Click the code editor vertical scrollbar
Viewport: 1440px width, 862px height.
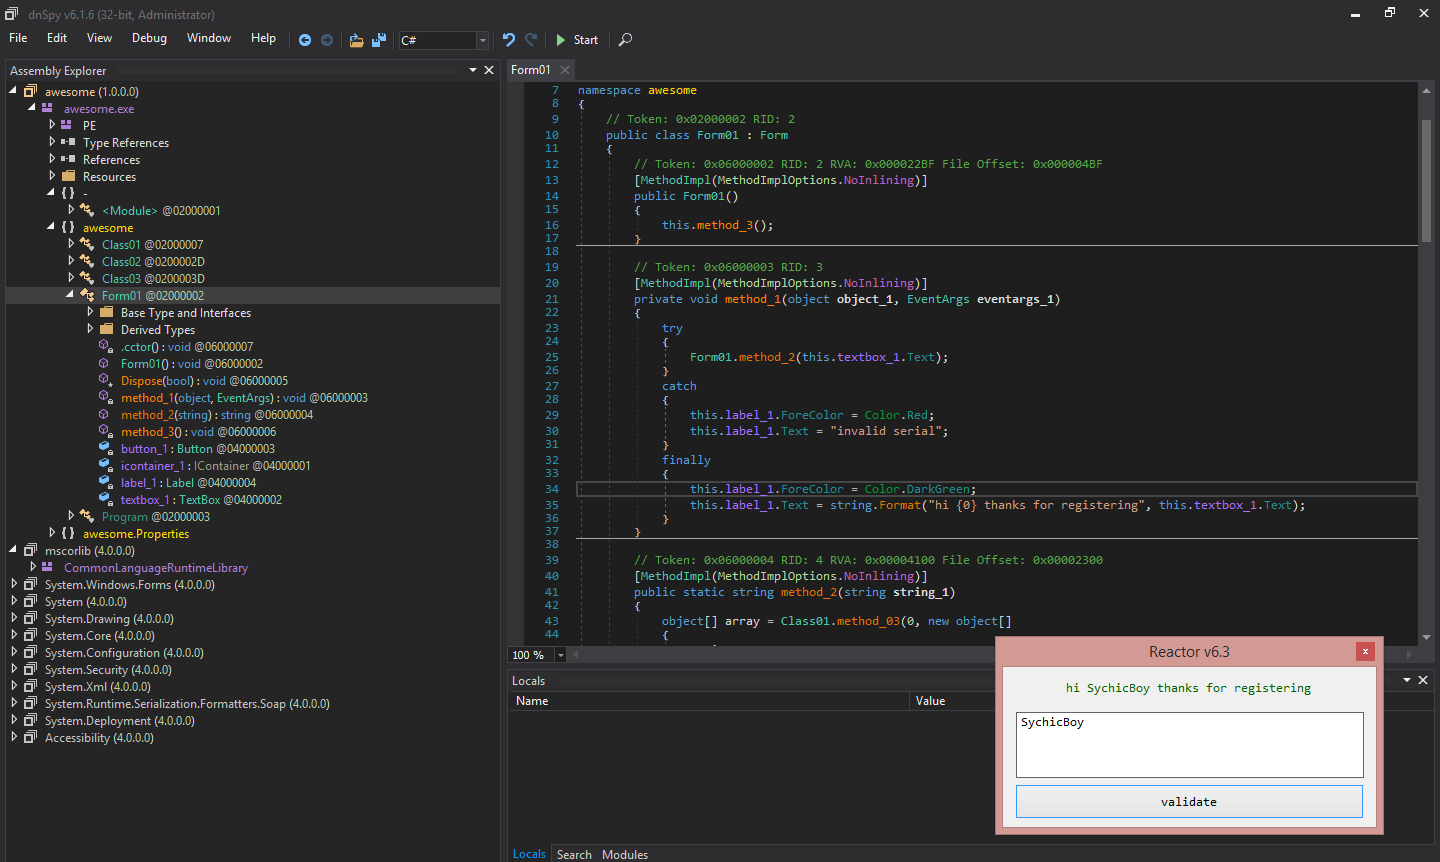(x=1426, y=180)
